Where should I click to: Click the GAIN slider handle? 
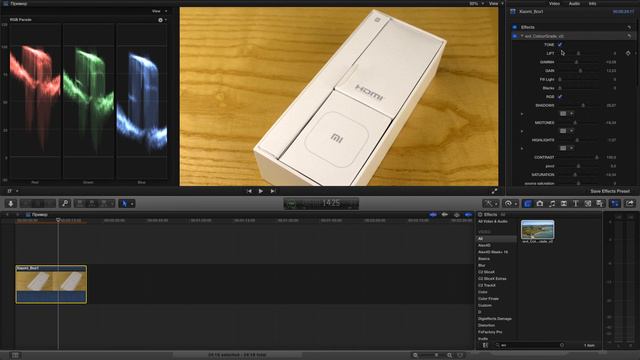pos(580,71)
